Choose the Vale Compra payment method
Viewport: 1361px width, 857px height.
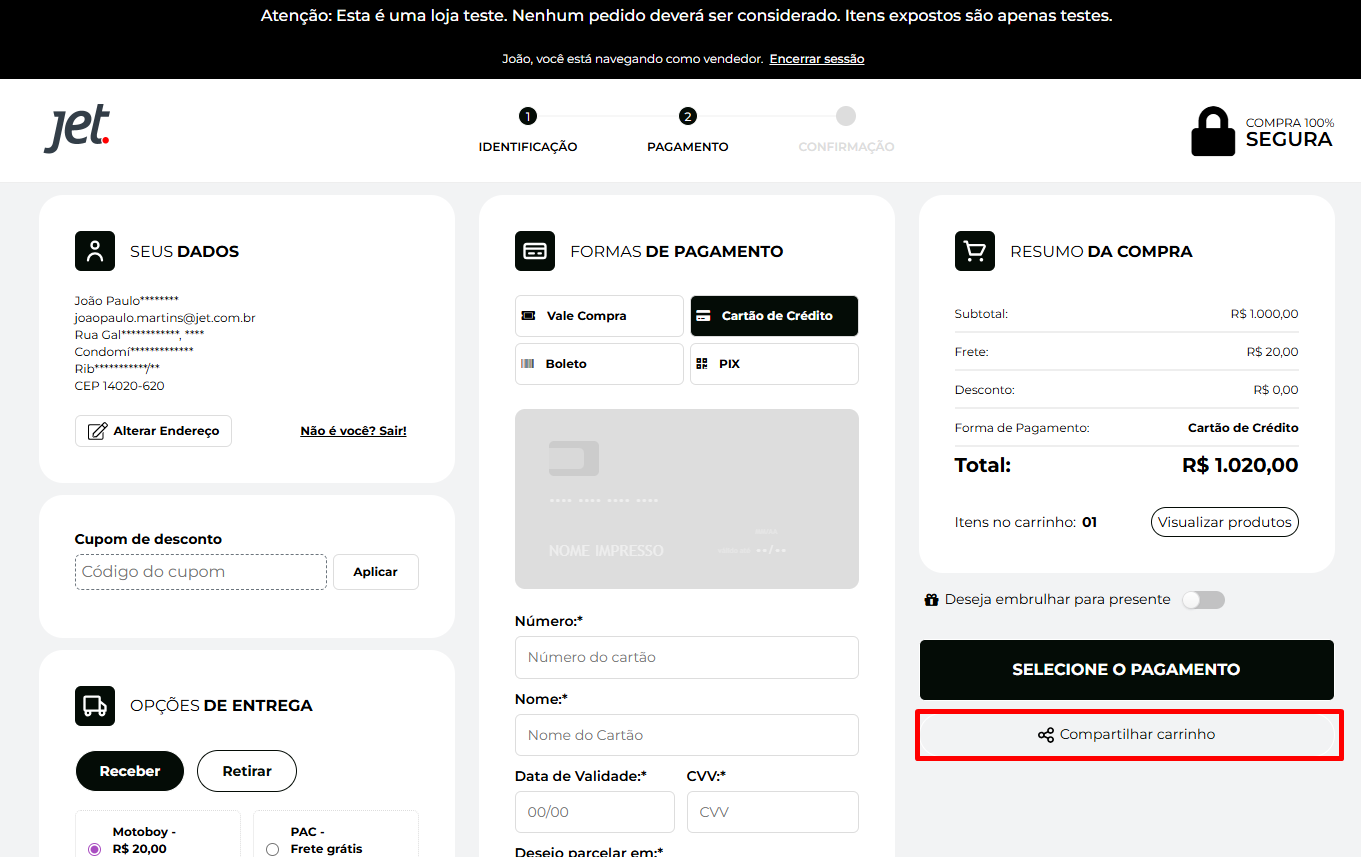(599, 316)
